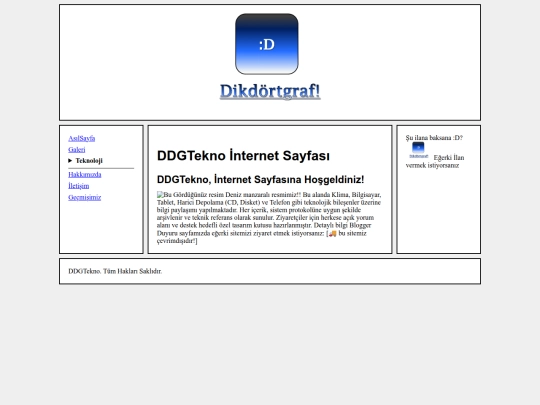The width and height of the screenshot is (540, 405).
Task: Open the İletişim link
Action: point(79,186)
